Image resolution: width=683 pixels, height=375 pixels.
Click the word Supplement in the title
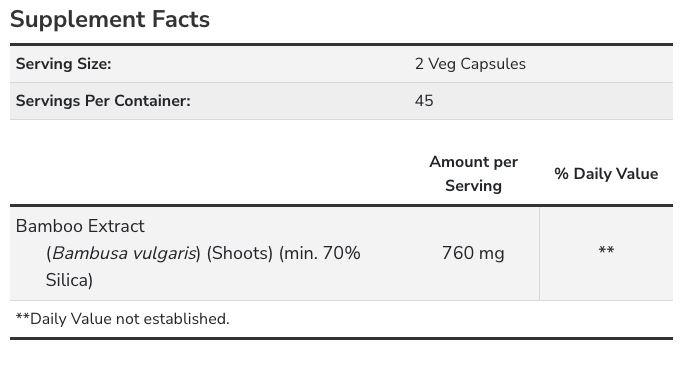pos(78,20)
